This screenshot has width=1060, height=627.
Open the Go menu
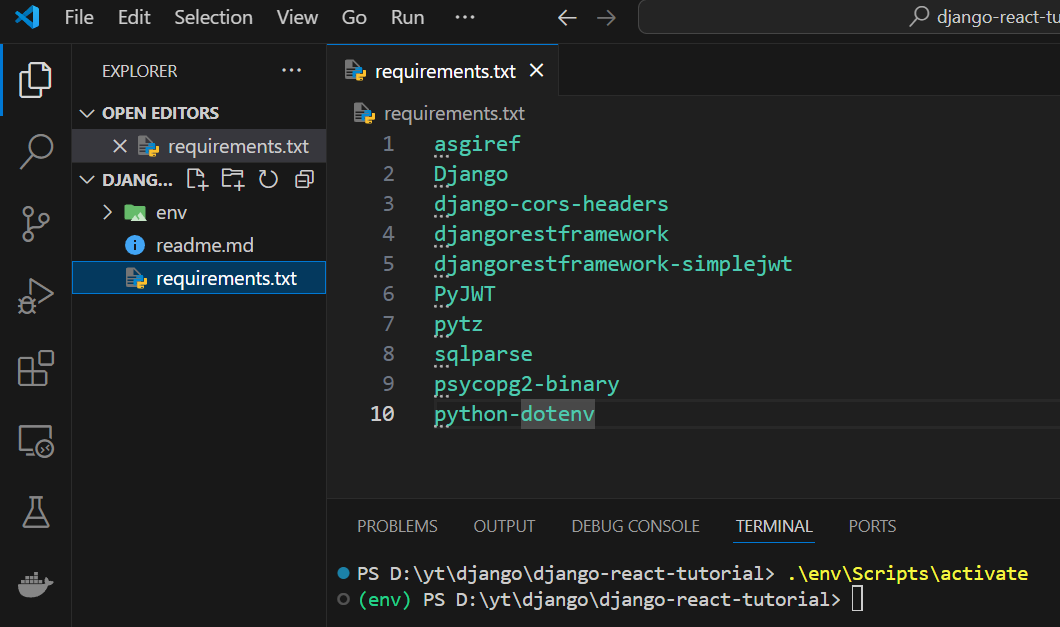point(354,18)
